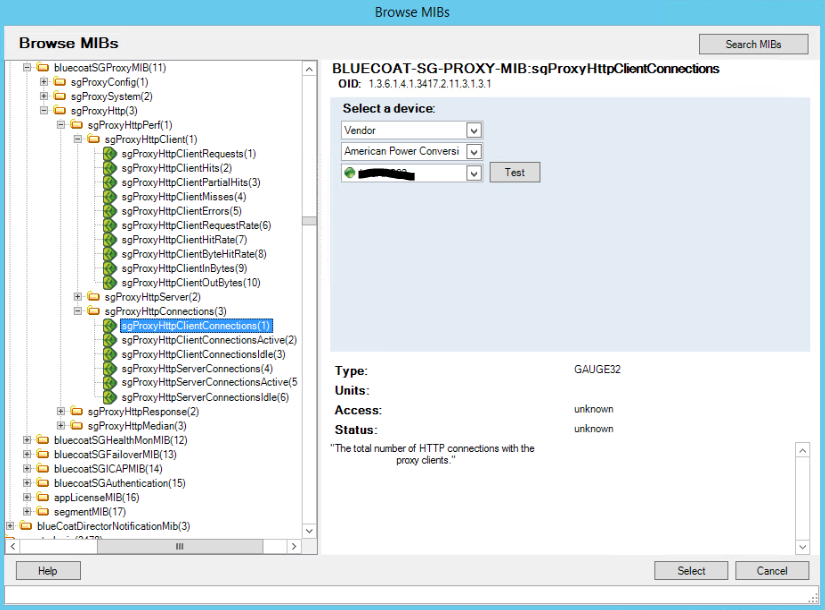Screen dimensions: 825x610
Task: Click the green device status icon
Action: pos(349,173)
